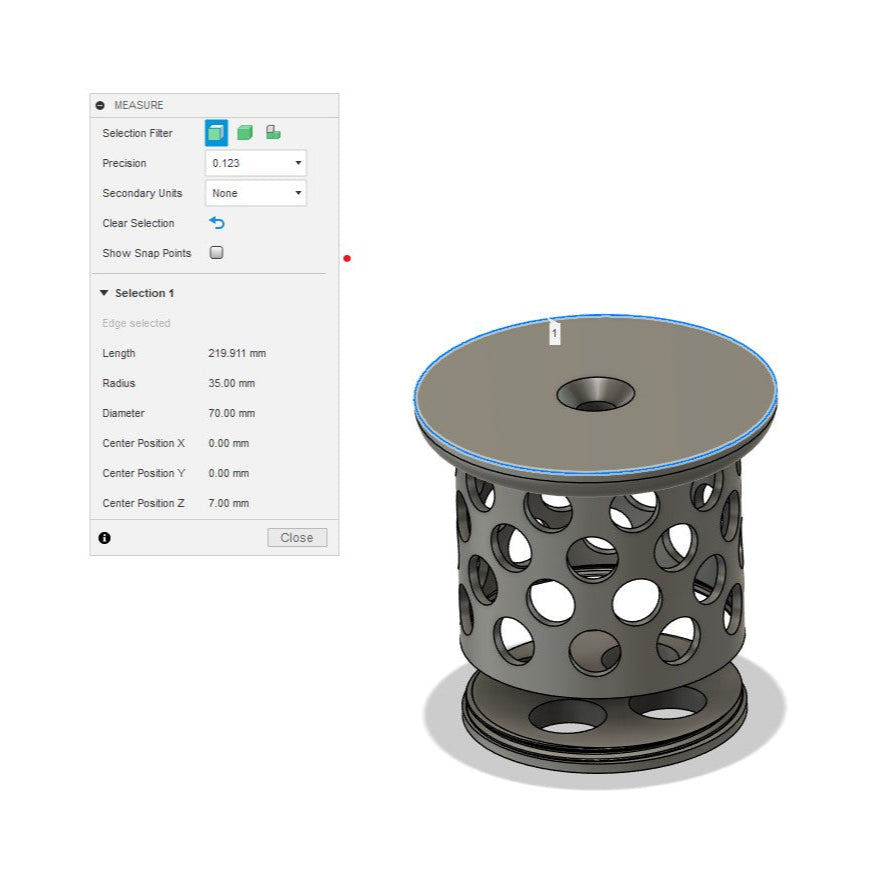Image resolution: width=884 pixels, height=883 pixels.
Task: Click the Precision label
Action: click(x=124, y=163)
